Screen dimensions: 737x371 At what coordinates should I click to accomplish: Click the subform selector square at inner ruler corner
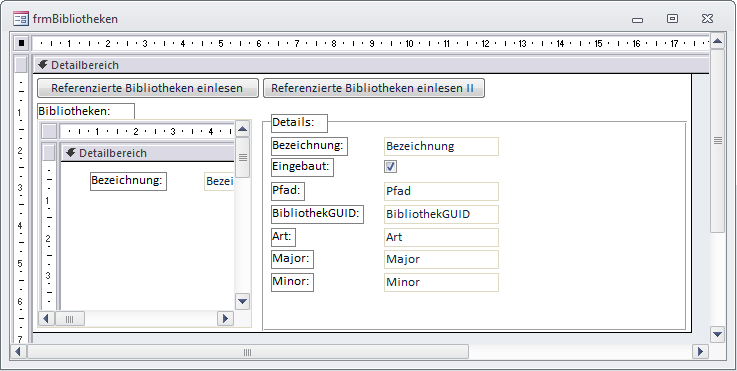(49, 131)
